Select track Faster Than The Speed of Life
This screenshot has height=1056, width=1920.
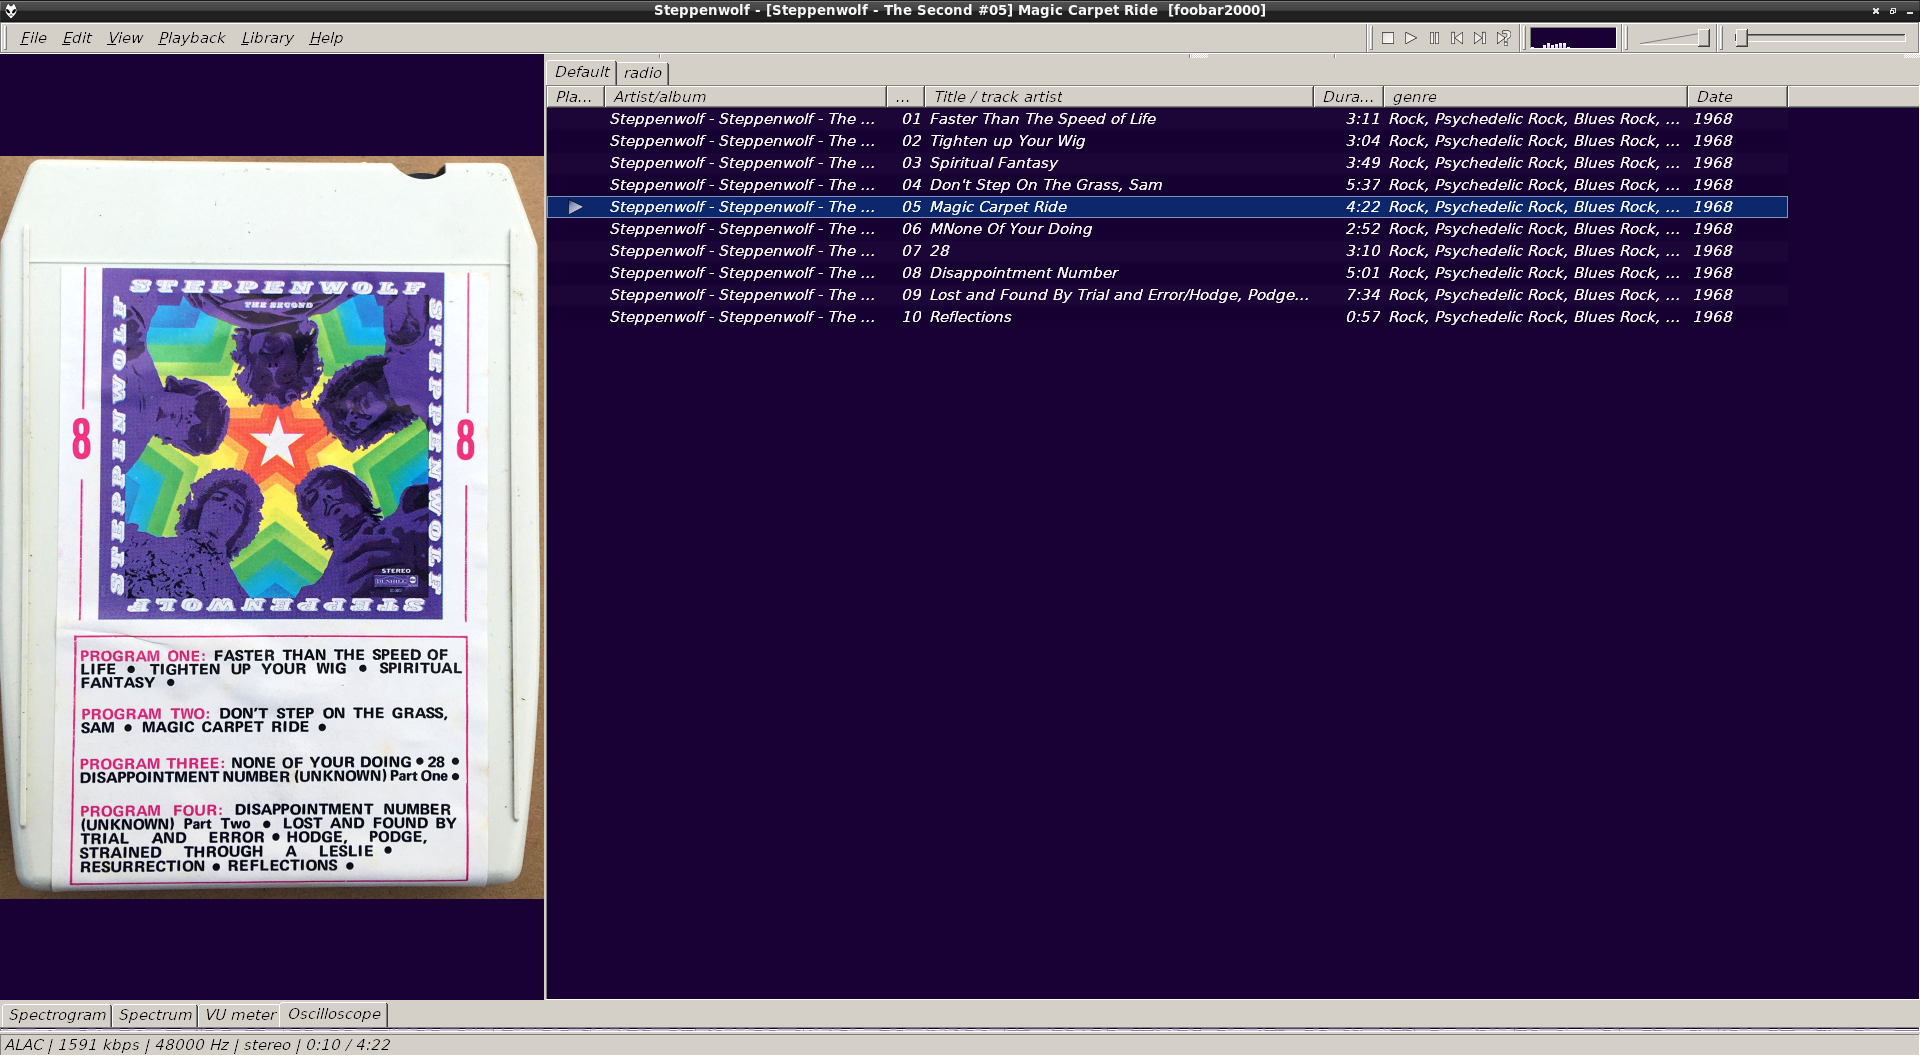1167,119
